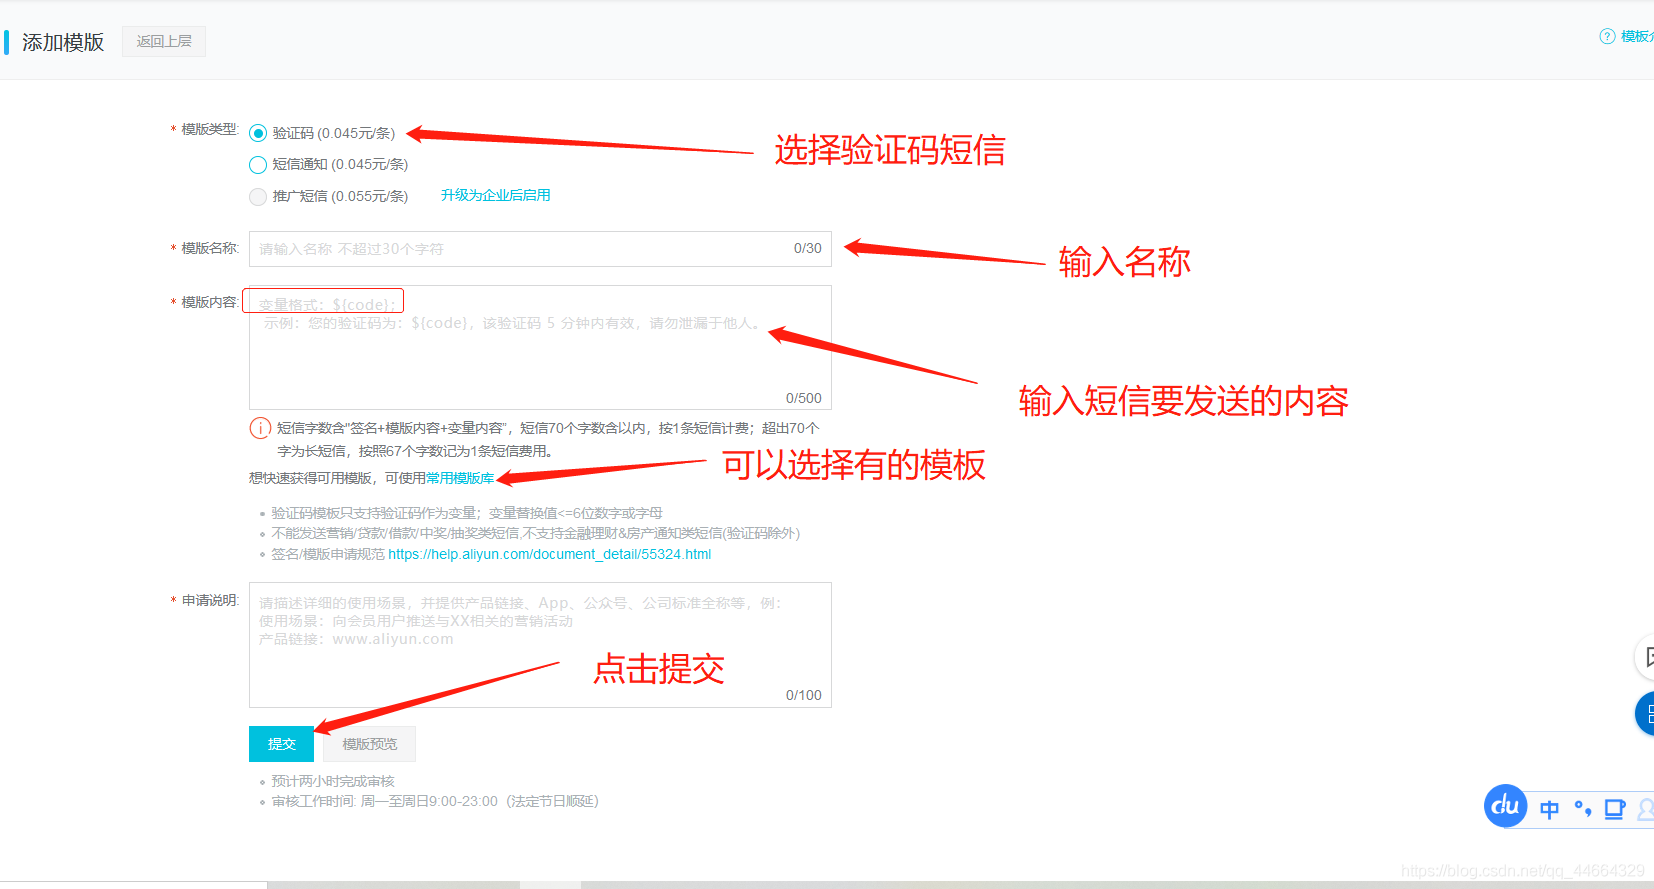Click the help question-mark icon at top right
1654x889 pixels.
1607,36
